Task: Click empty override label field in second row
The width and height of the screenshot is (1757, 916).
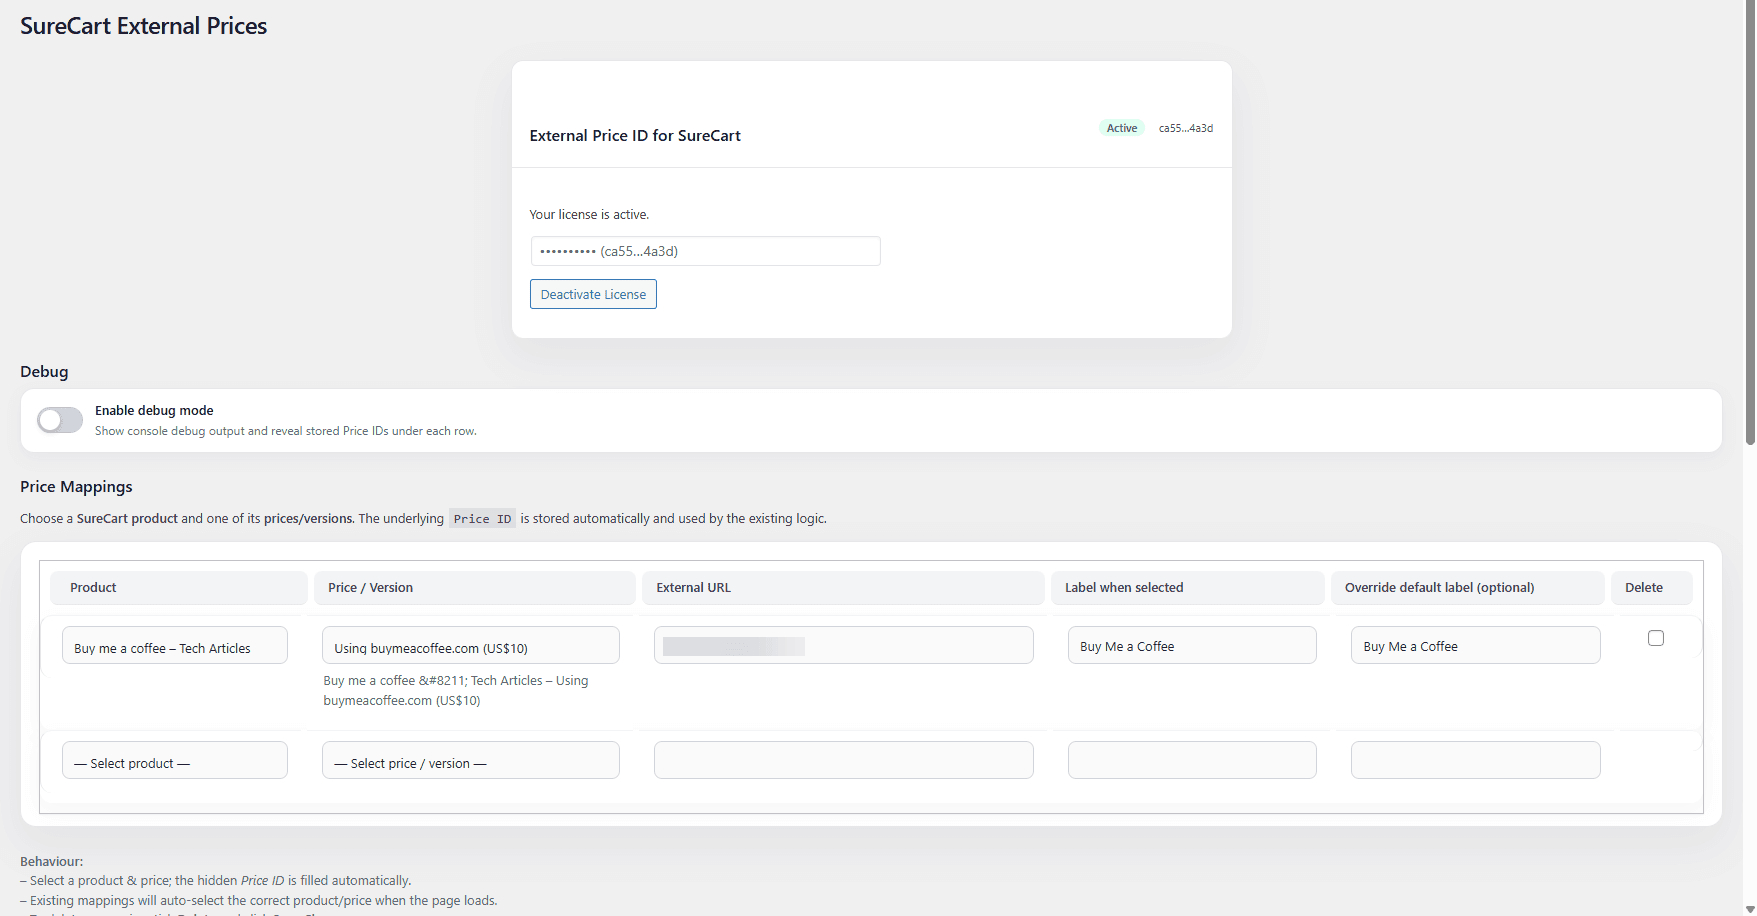Action: coord(1475,761)
